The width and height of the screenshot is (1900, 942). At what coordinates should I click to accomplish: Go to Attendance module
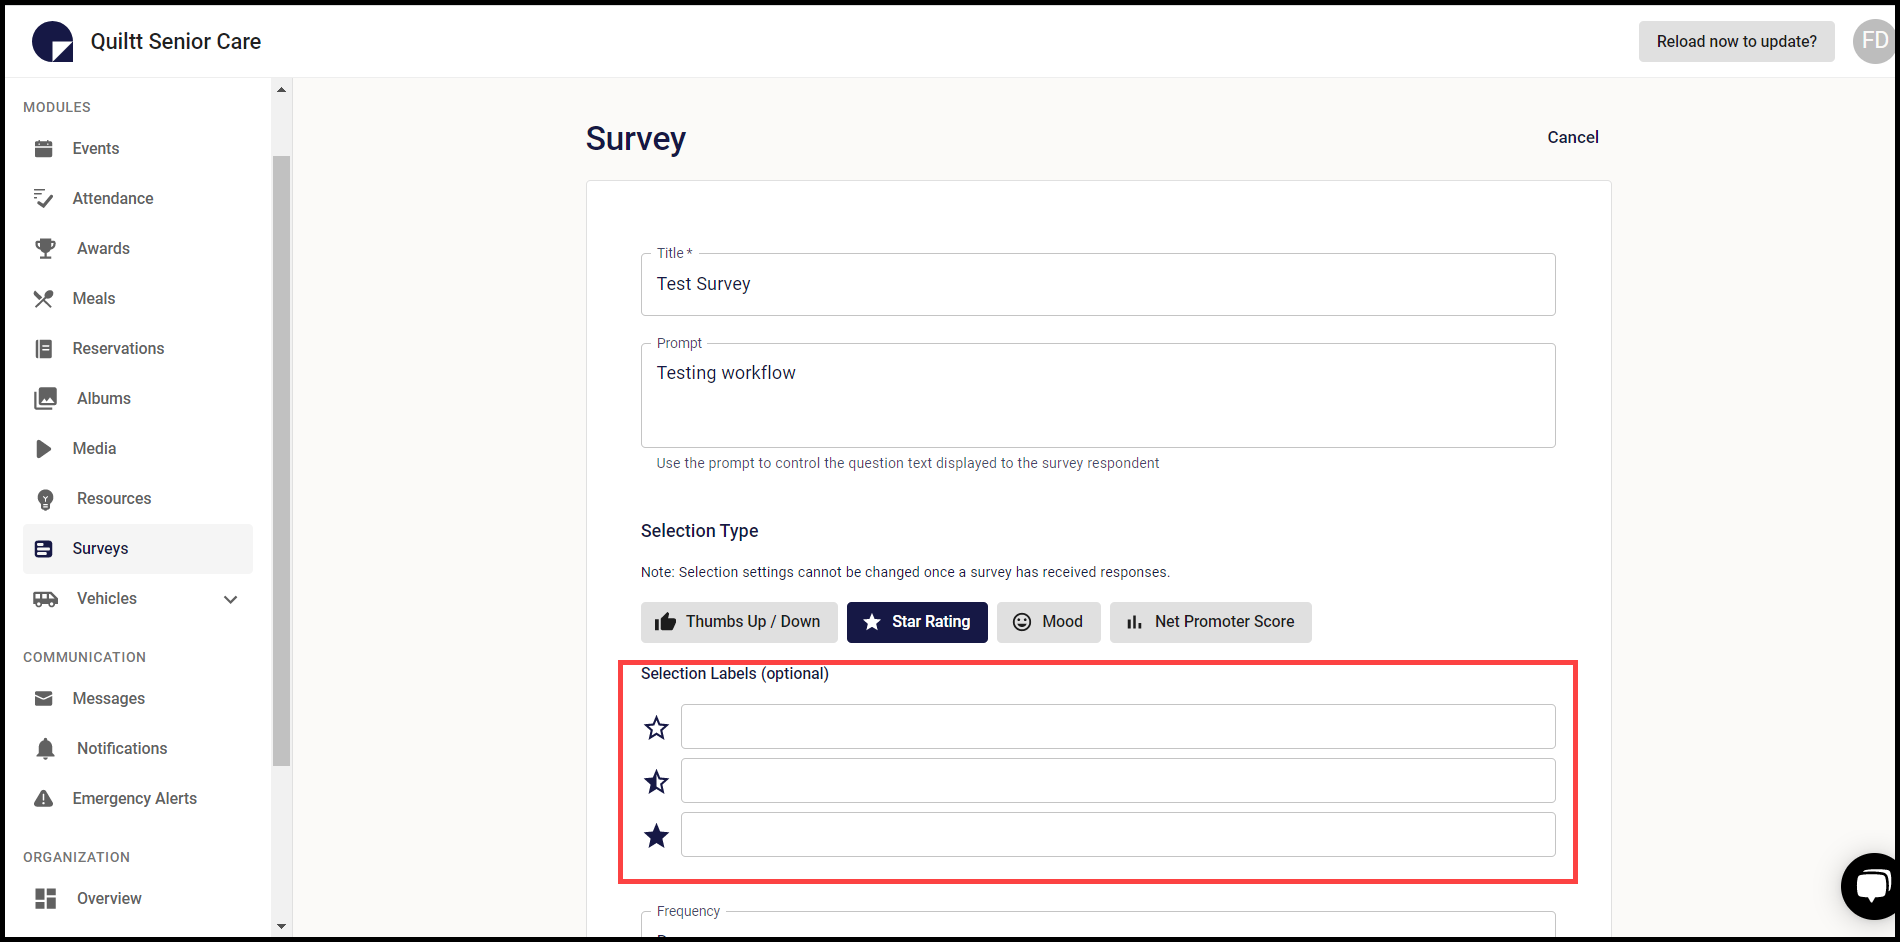(x=138, y=199)
